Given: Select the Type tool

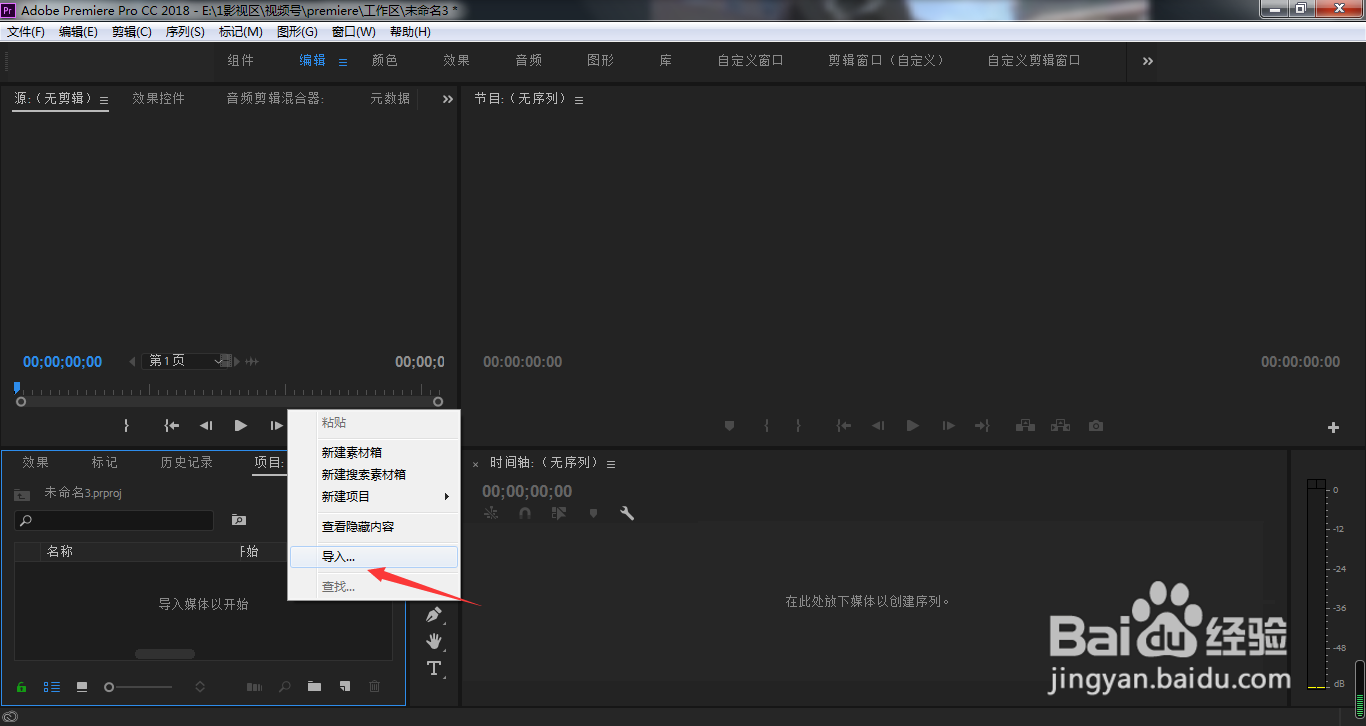Looking at the screenshot, I should [434, 668].
